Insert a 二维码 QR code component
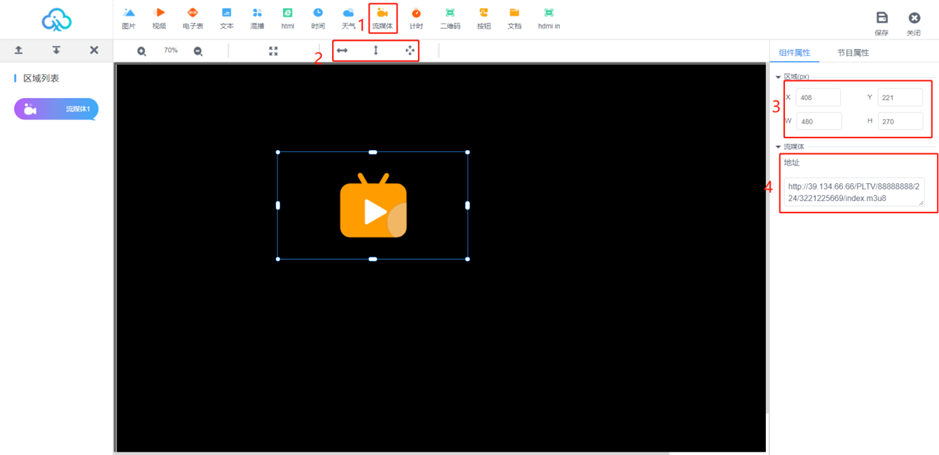Viewport: 939px width, 455px height. pyautogui.click(x=449, y=18)
